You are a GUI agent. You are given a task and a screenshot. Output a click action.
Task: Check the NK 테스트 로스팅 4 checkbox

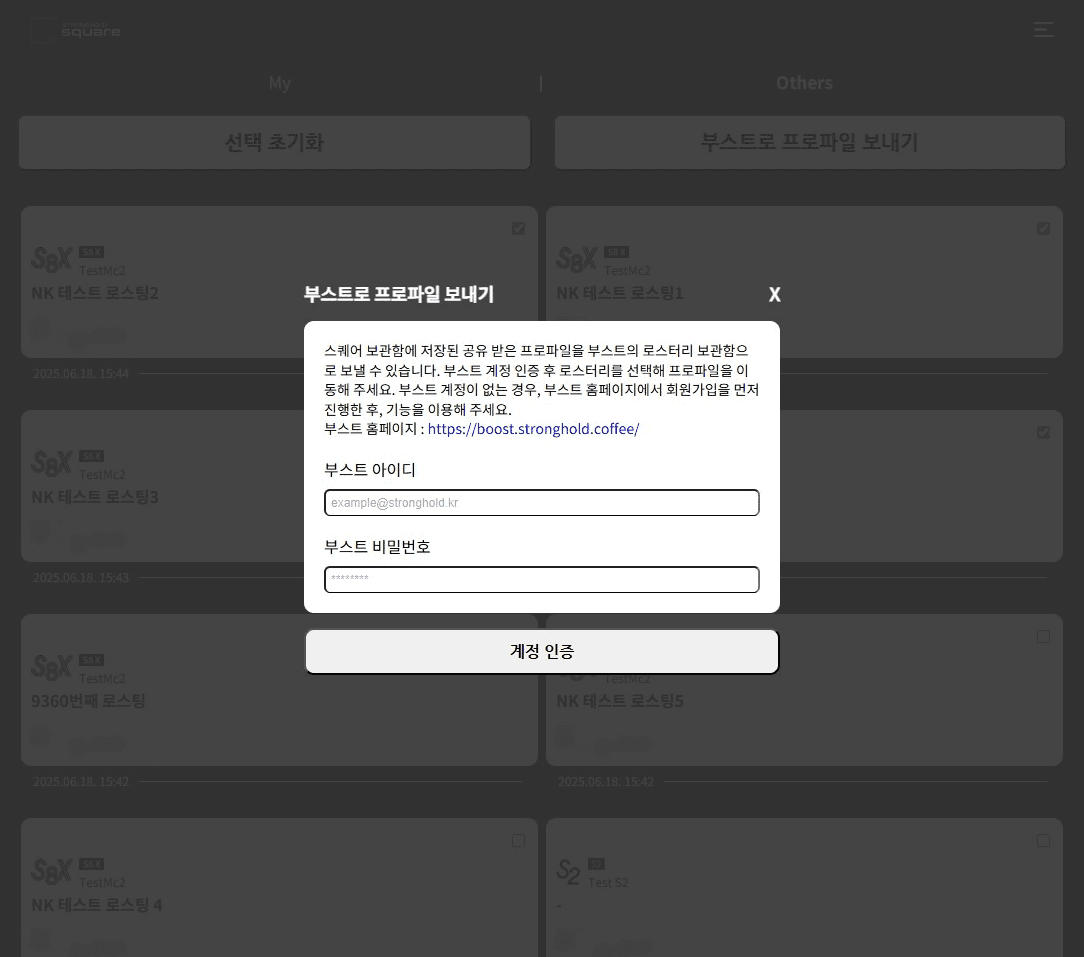(x=518, y=840)
